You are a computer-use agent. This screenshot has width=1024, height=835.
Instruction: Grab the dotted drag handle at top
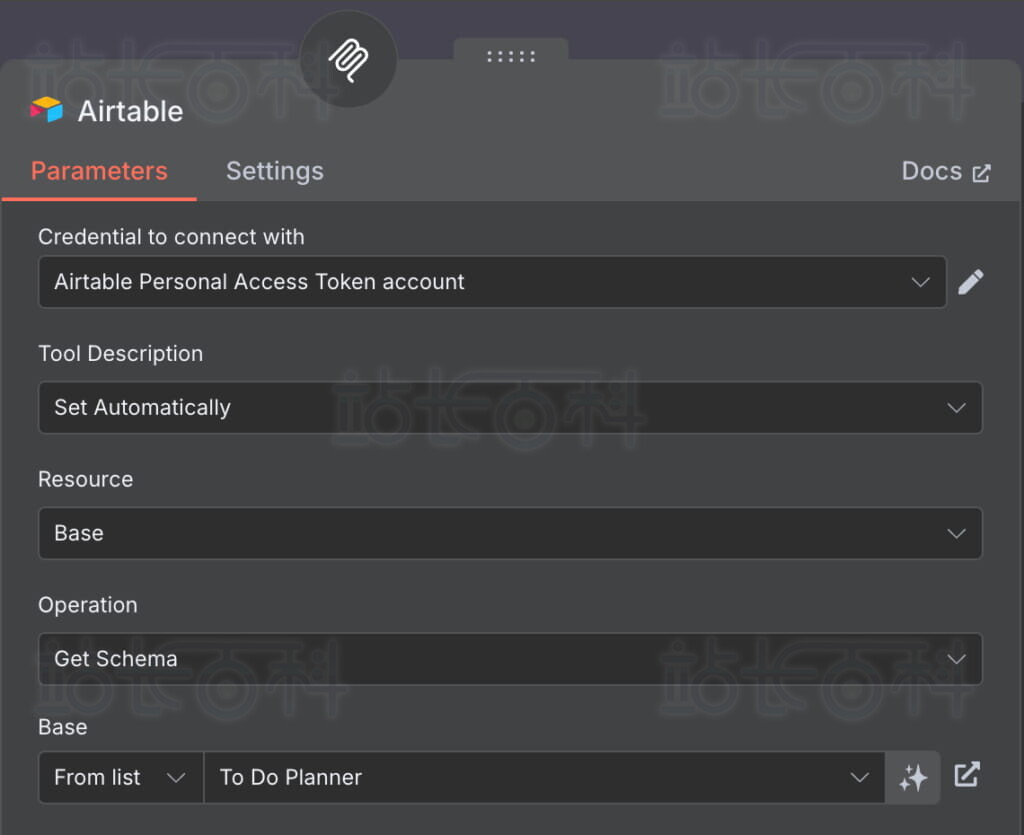tap(510, 56)
